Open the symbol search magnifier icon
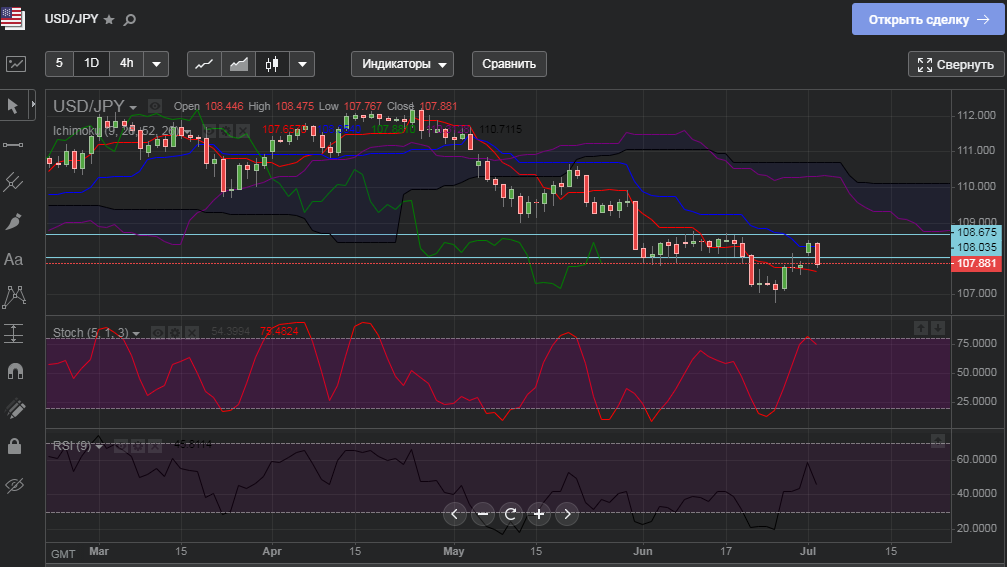This screenshot has height=567, width=1007. (x=130, y=20)
